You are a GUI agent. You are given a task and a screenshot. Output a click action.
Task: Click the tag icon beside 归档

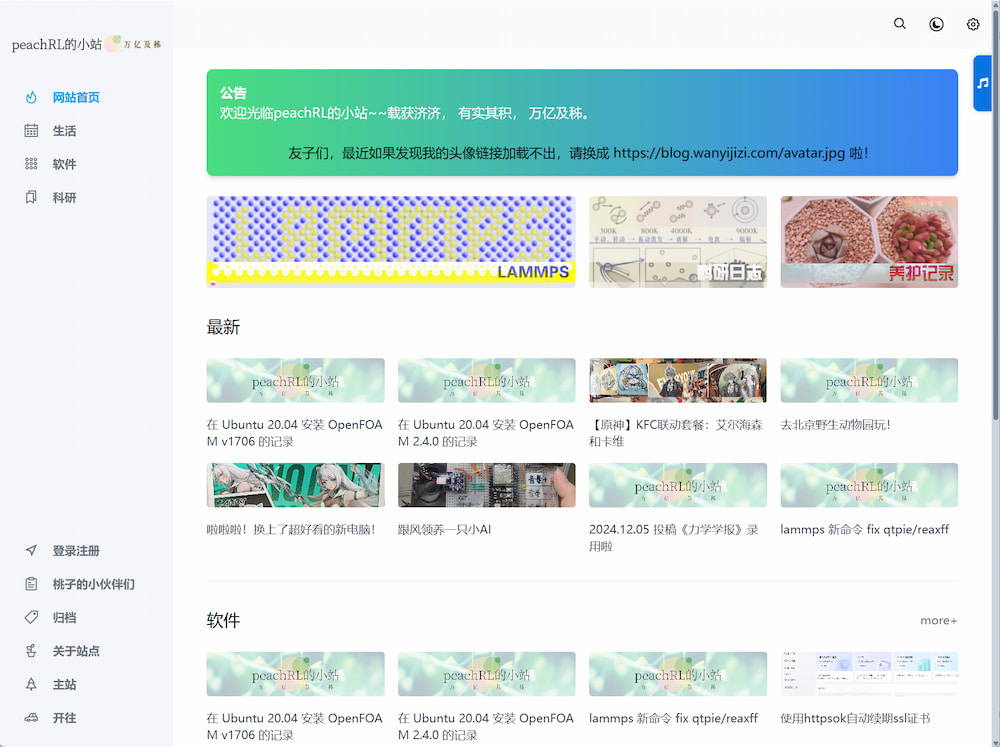[32, 618]
